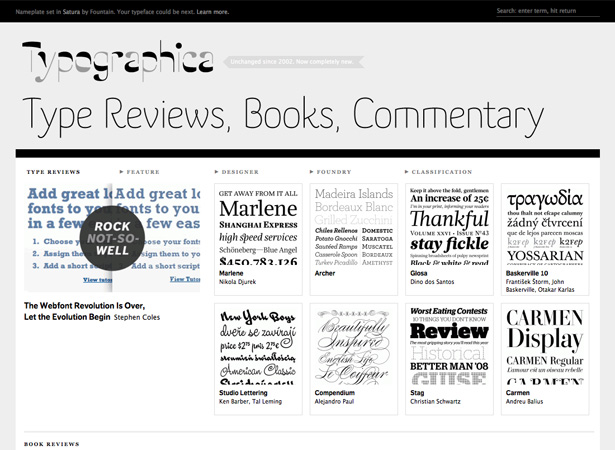Screen dimensions: 615x450
Task: Open author Stephen Coles link
Action: [137, 317]
